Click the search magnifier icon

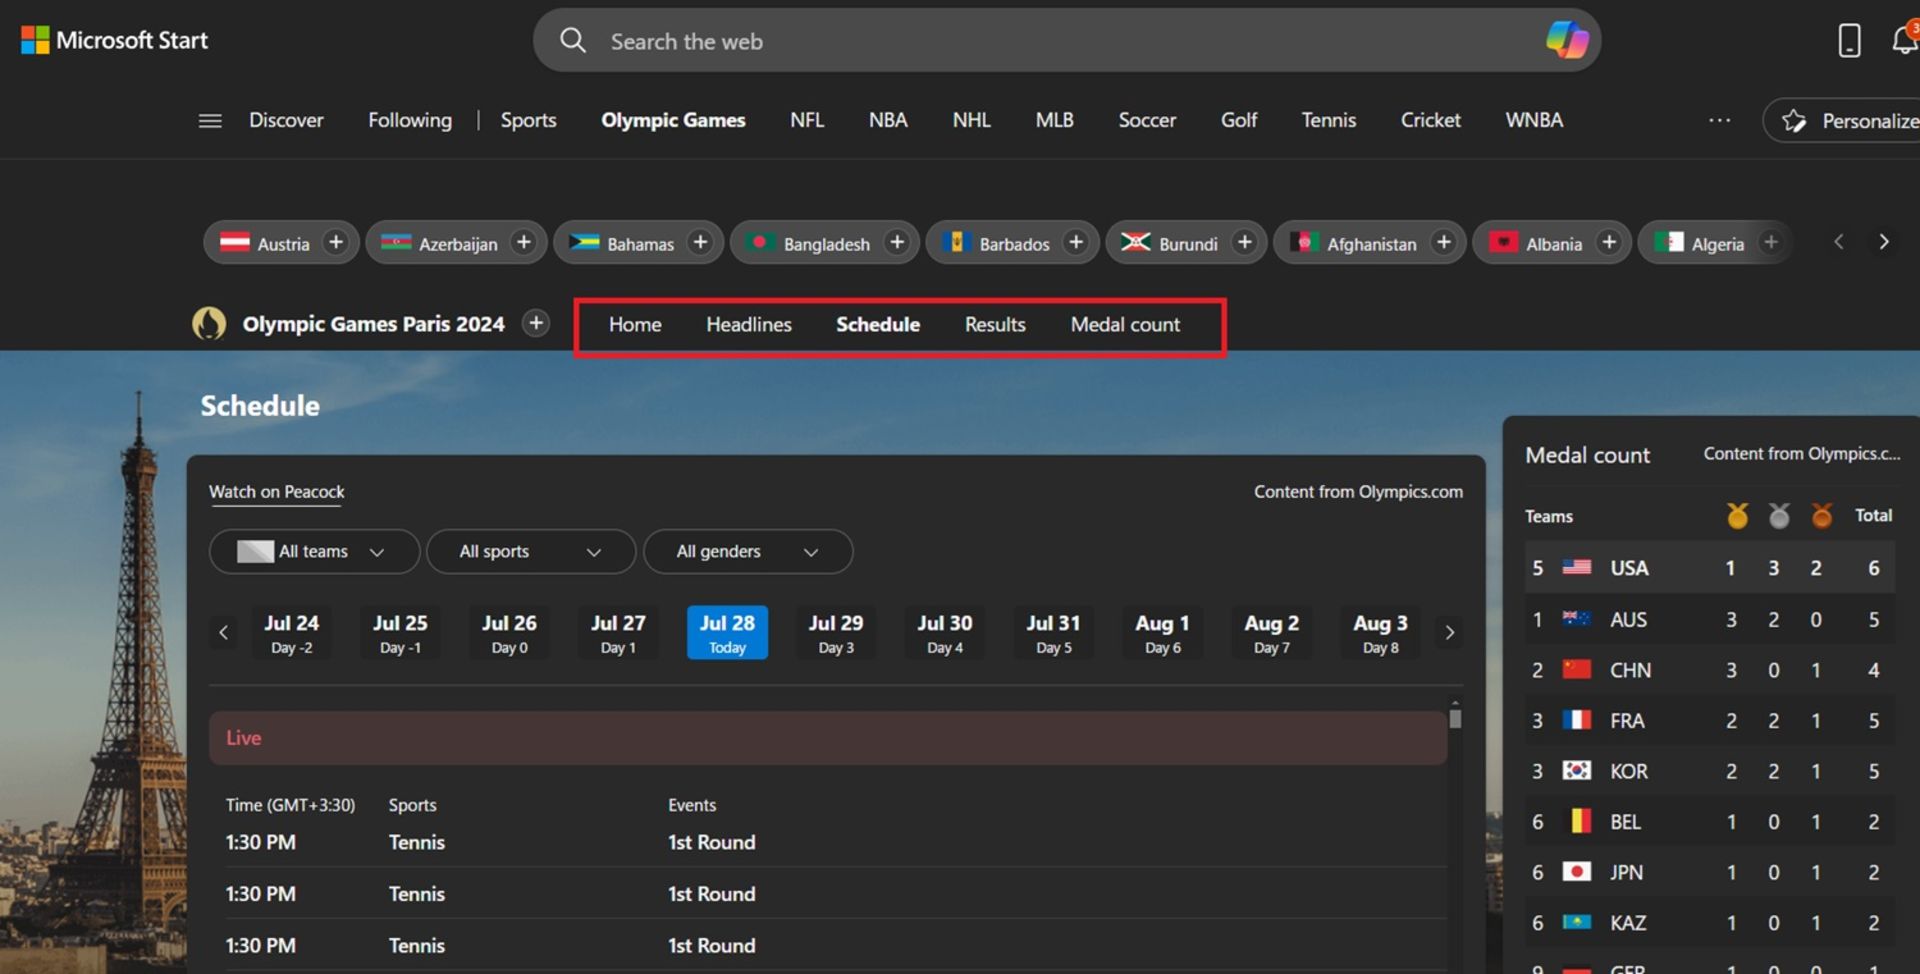573,40
